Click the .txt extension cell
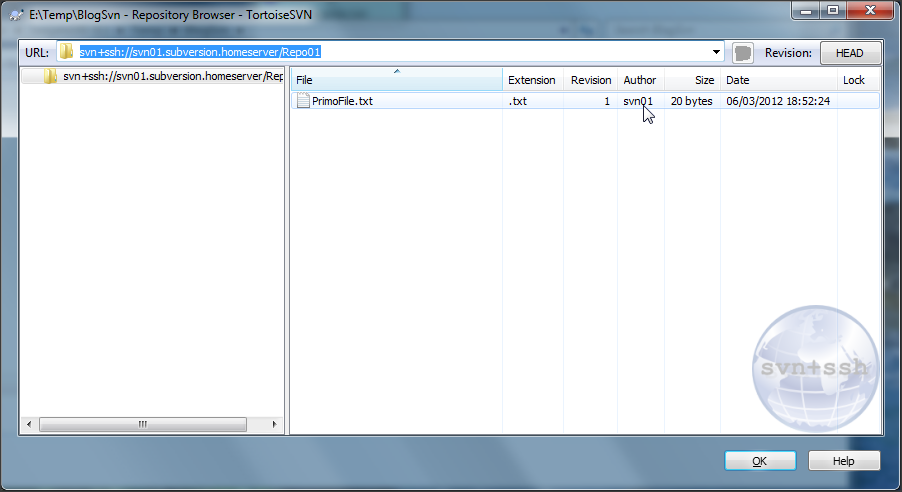Image resolution: width=902 pixels, height=492 pixels. (x=518, y=101)
